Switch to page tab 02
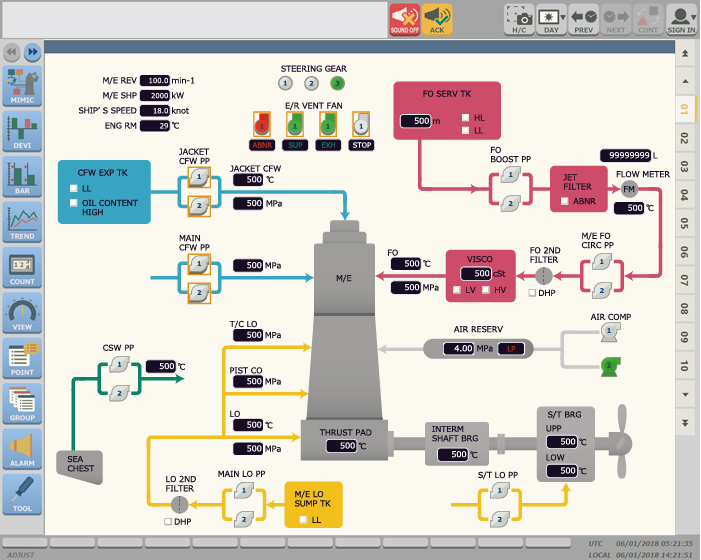The height and width of the screenshot is (560, 701). click(x=685, y=138)
